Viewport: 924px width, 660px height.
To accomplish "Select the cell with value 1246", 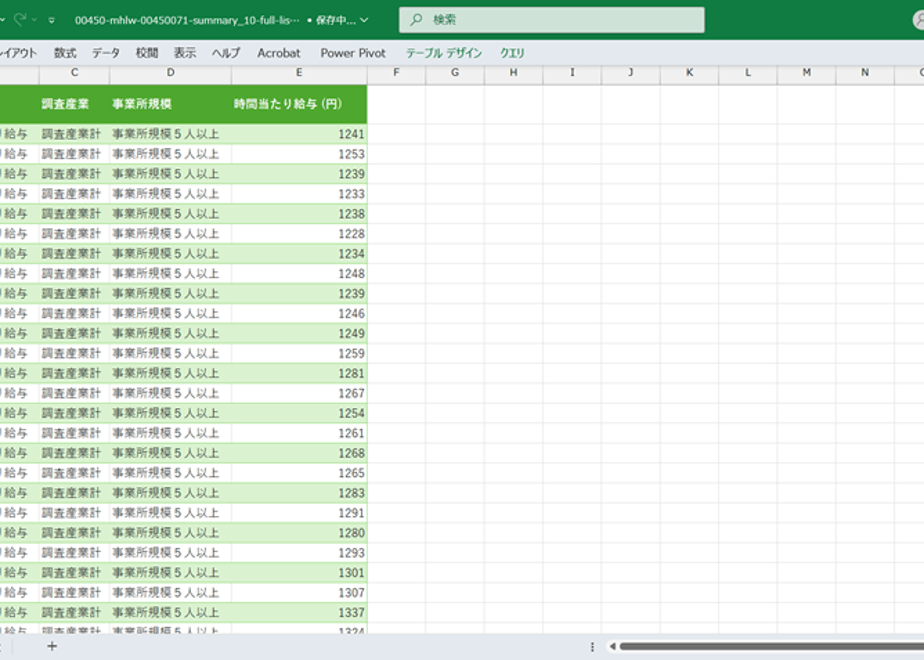I will click(x=299, y=314).
